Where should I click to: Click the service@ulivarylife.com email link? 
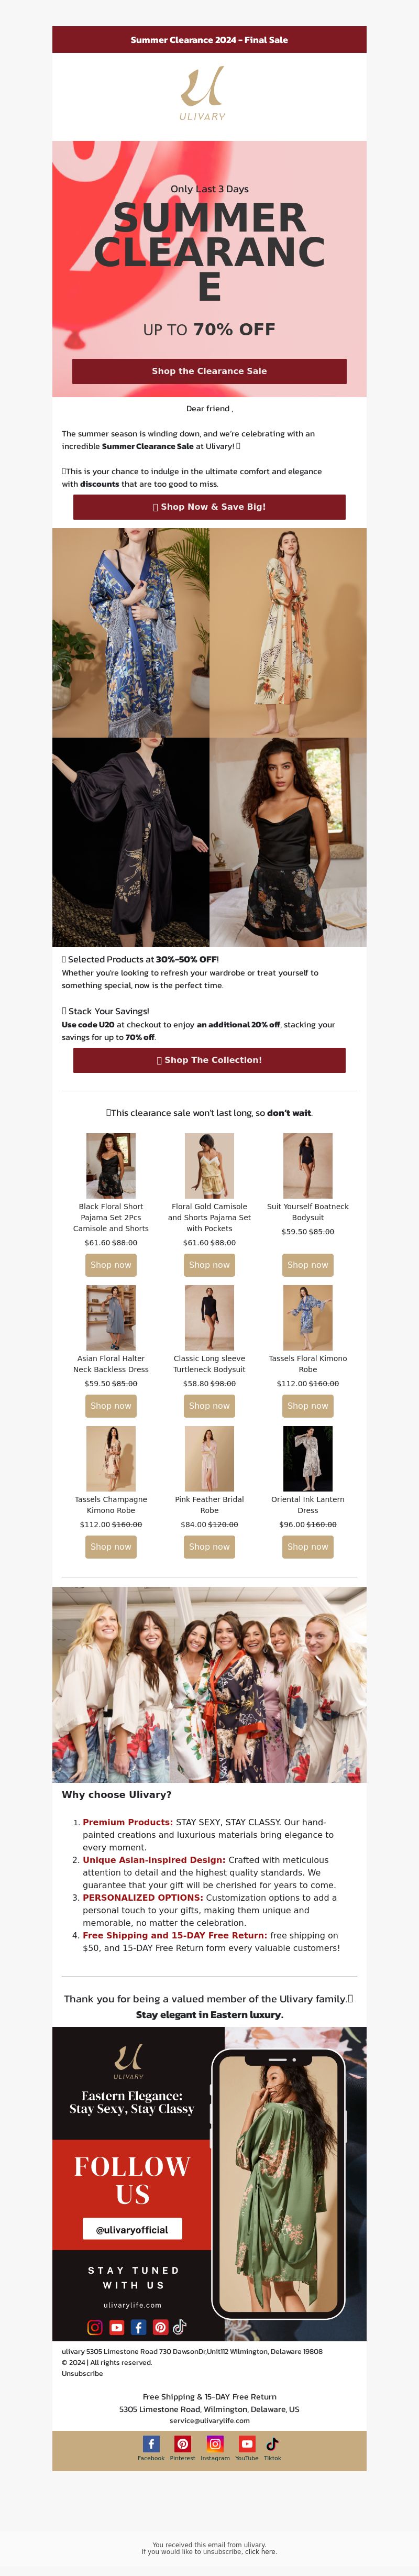pyautogui.click(x=209, y=2421)
